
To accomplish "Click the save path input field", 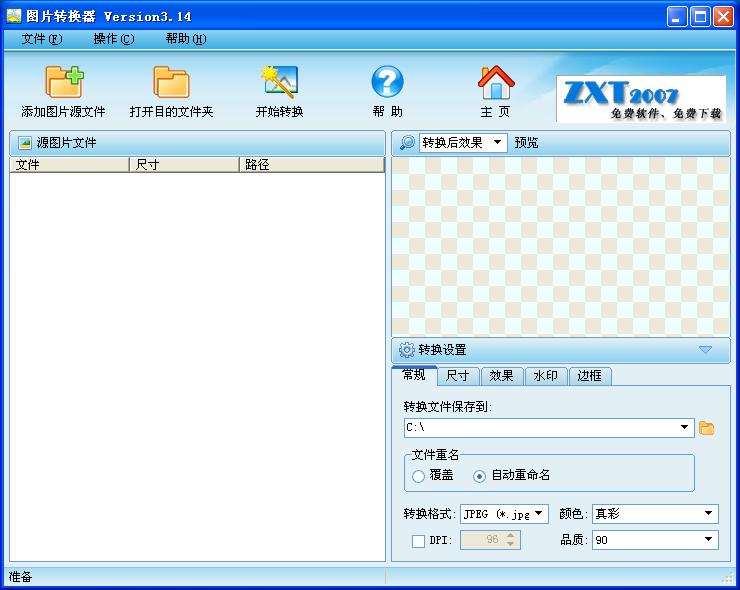I will tap(540, 428).
